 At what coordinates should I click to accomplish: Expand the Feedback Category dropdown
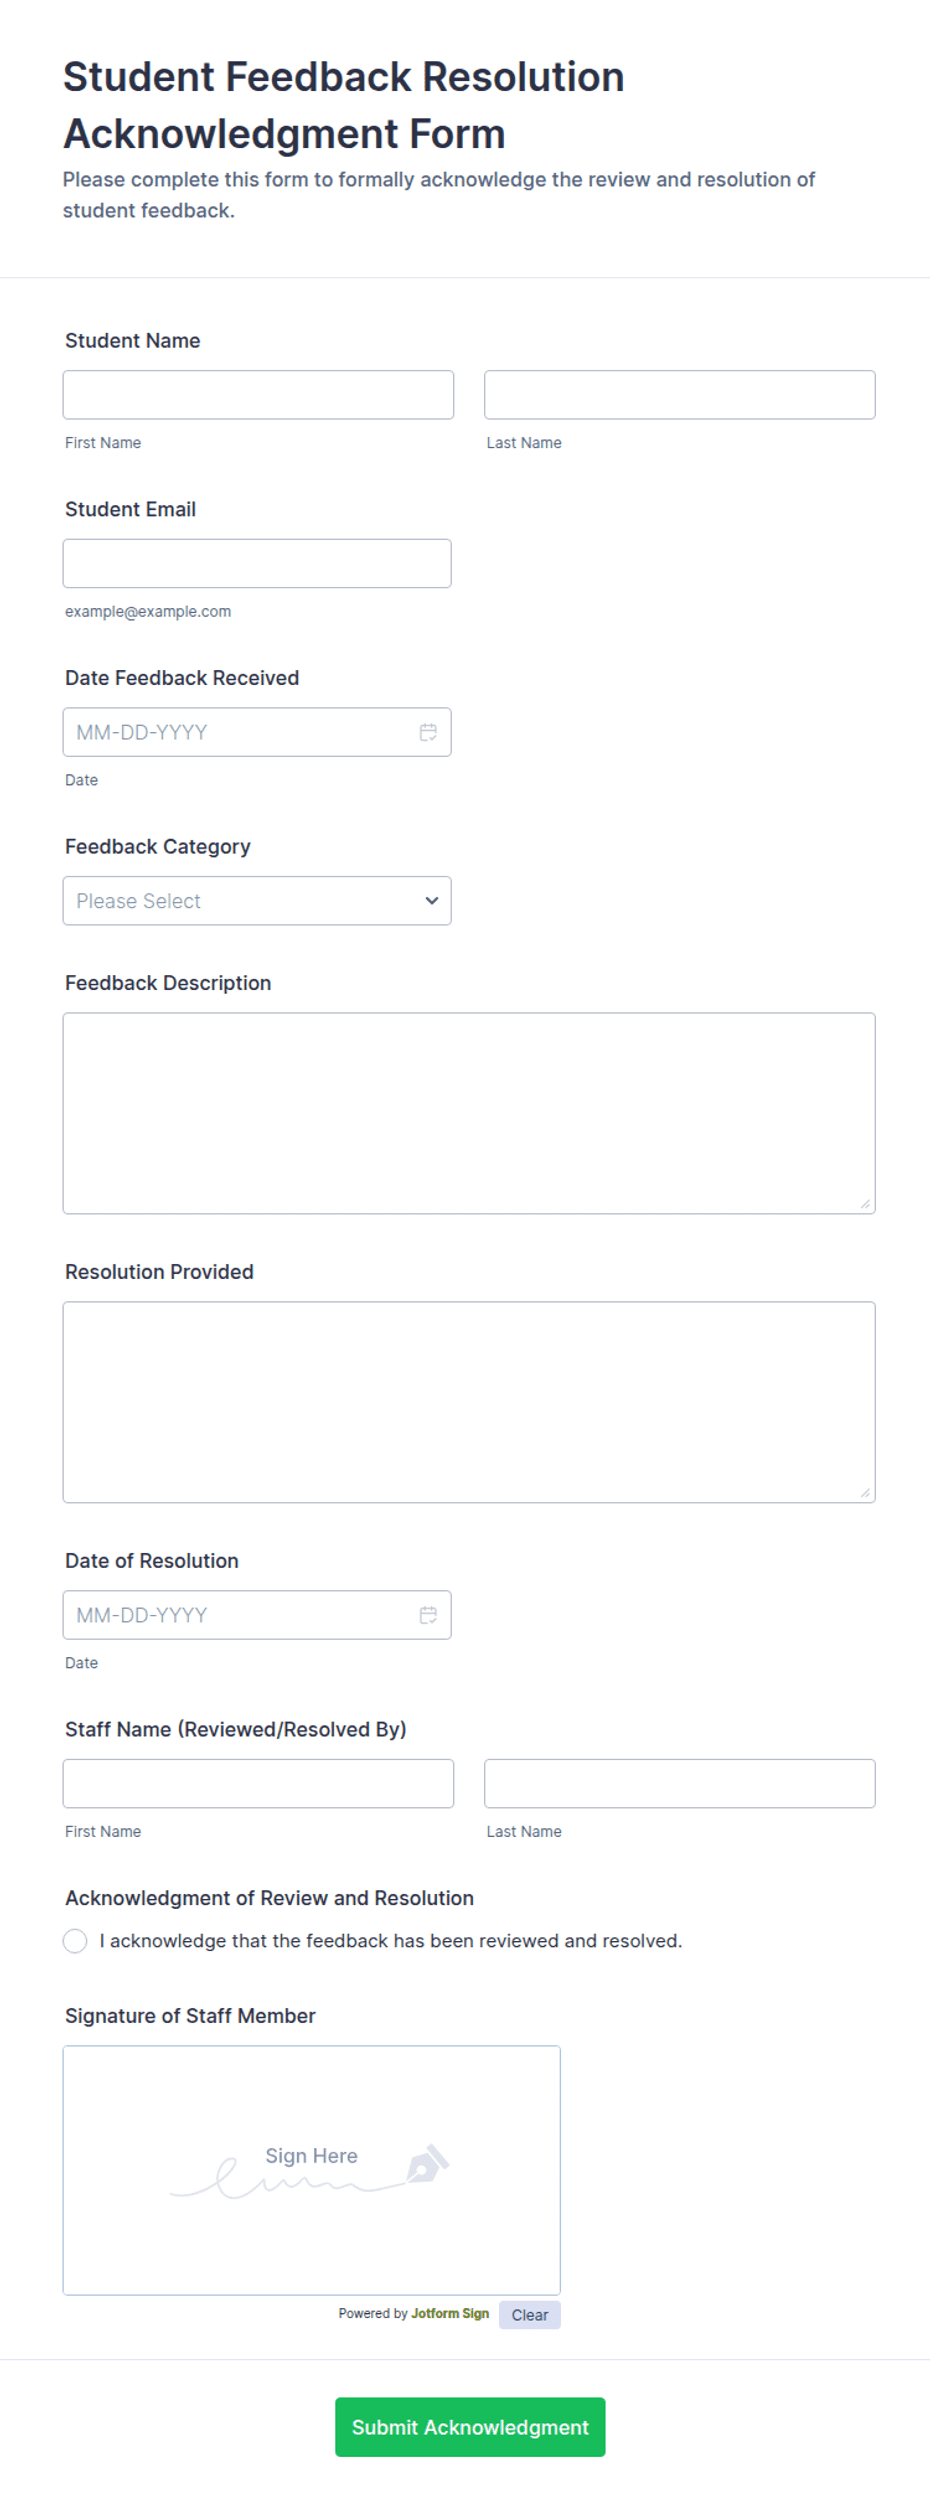(257, 901)
